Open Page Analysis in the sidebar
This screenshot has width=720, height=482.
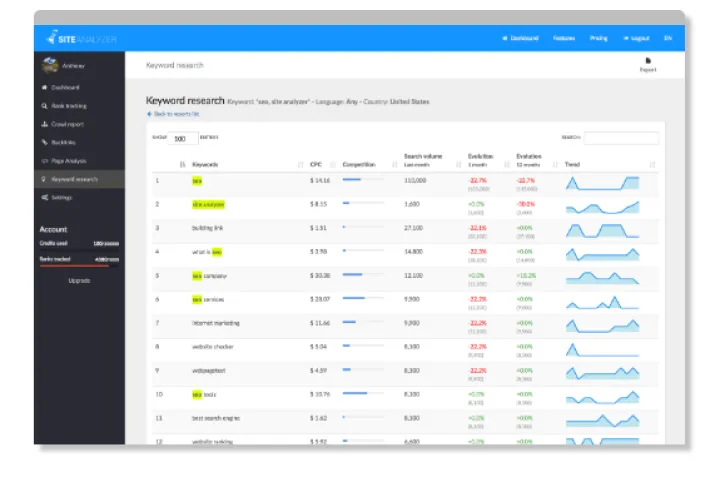coord(71,160)
